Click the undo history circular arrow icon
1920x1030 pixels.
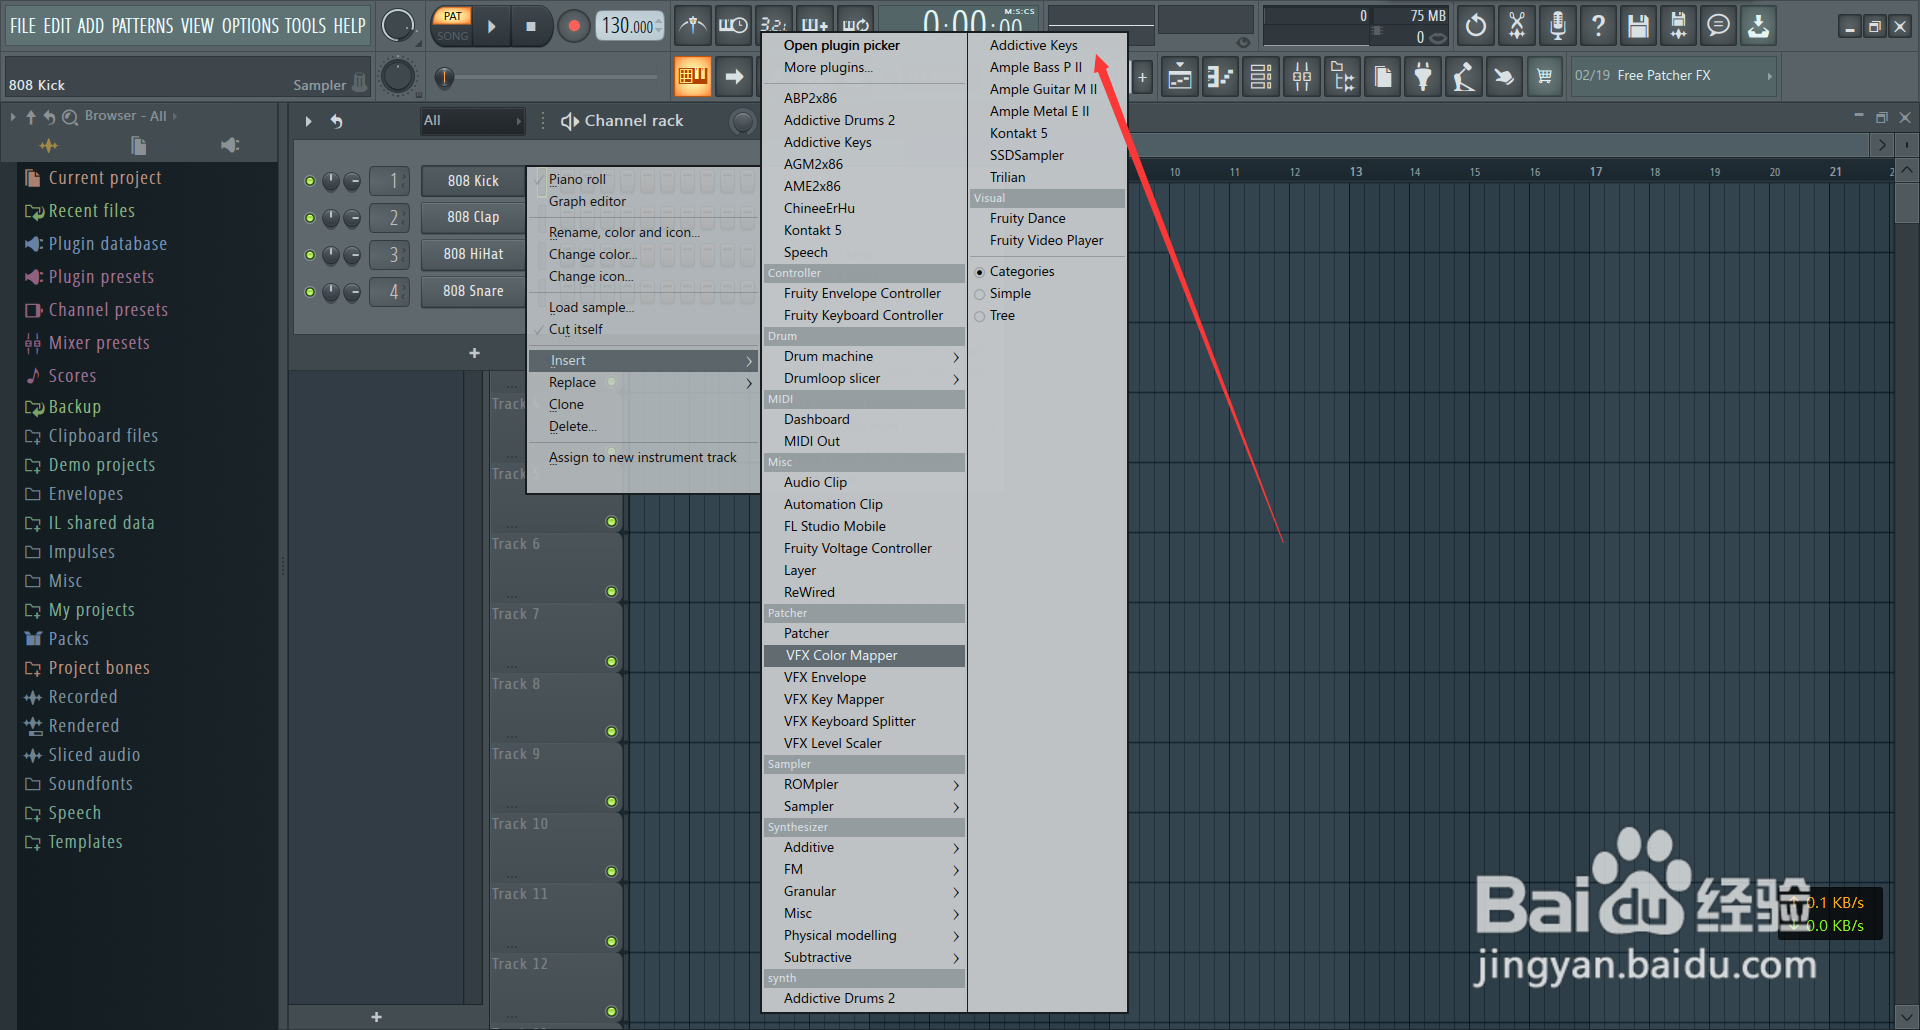[x=1476, y=26]
